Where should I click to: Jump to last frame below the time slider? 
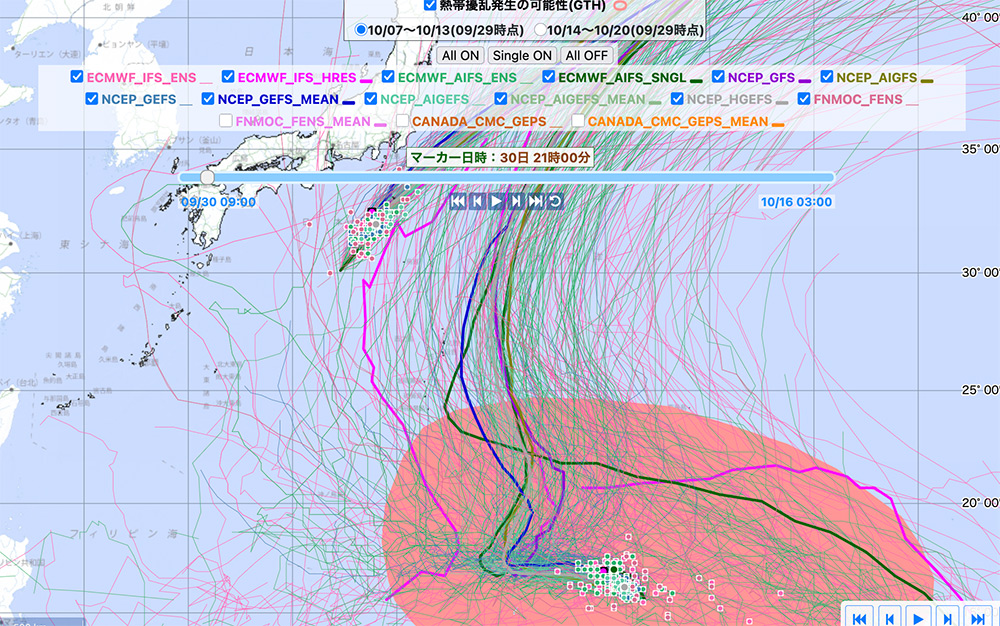[536, 201]
